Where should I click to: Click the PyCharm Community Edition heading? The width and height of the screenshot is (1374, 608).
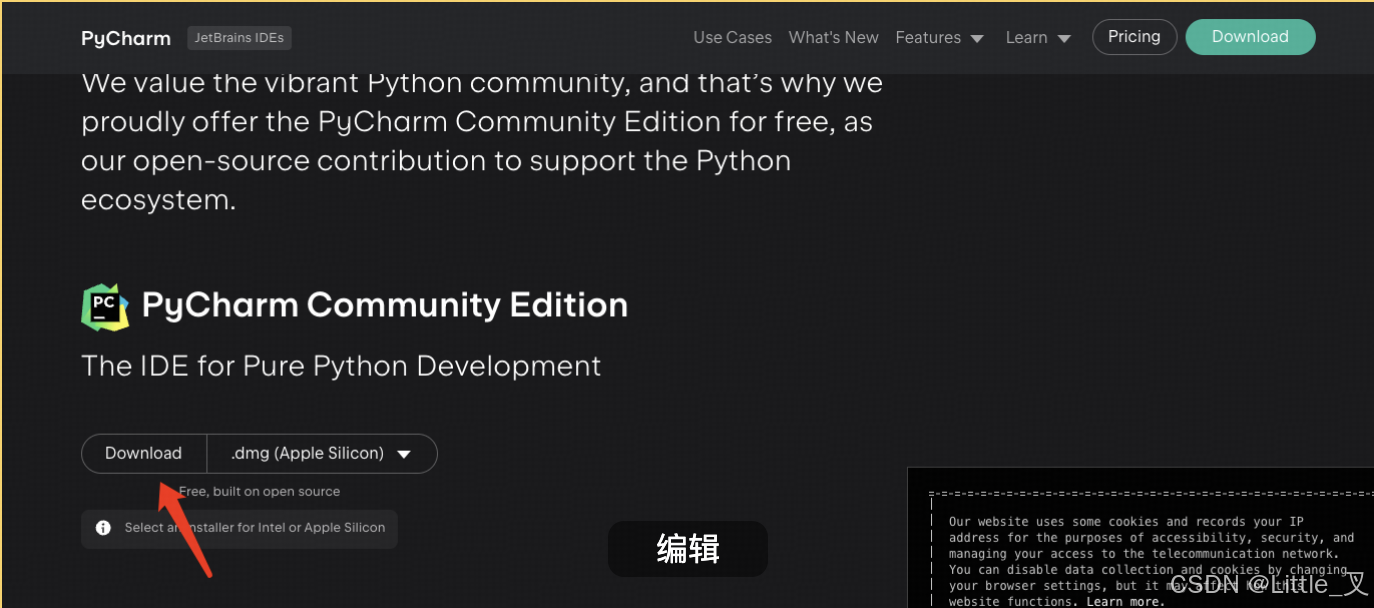(x=385, y=305)
